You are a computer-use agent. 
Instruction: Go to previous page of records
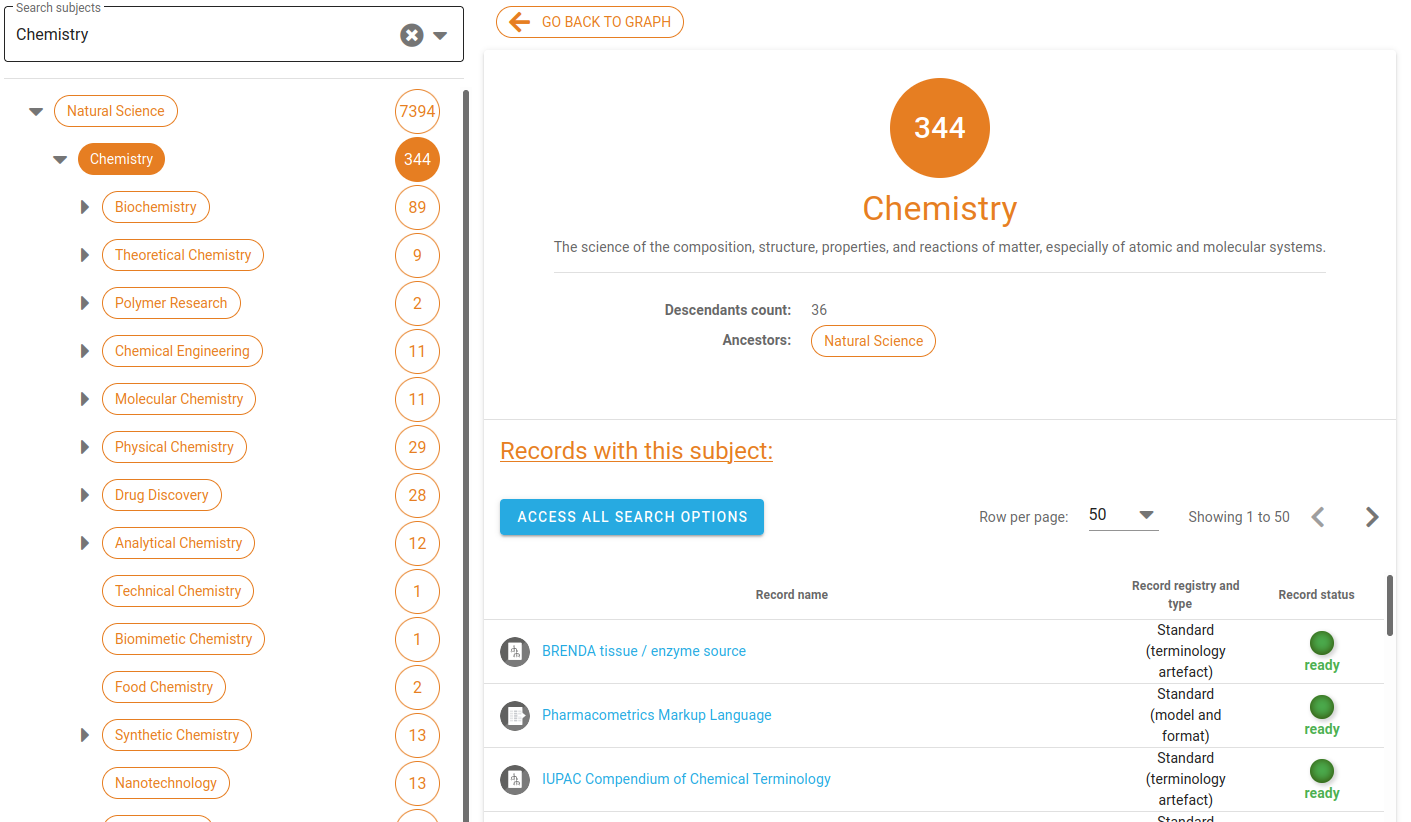click(x=1318, y=517)
